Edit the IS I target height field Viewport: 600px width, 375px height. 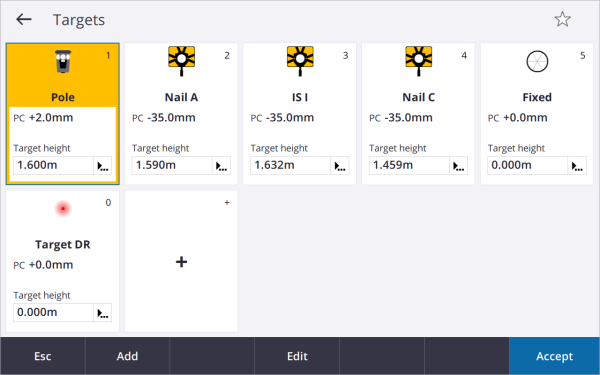290,166
